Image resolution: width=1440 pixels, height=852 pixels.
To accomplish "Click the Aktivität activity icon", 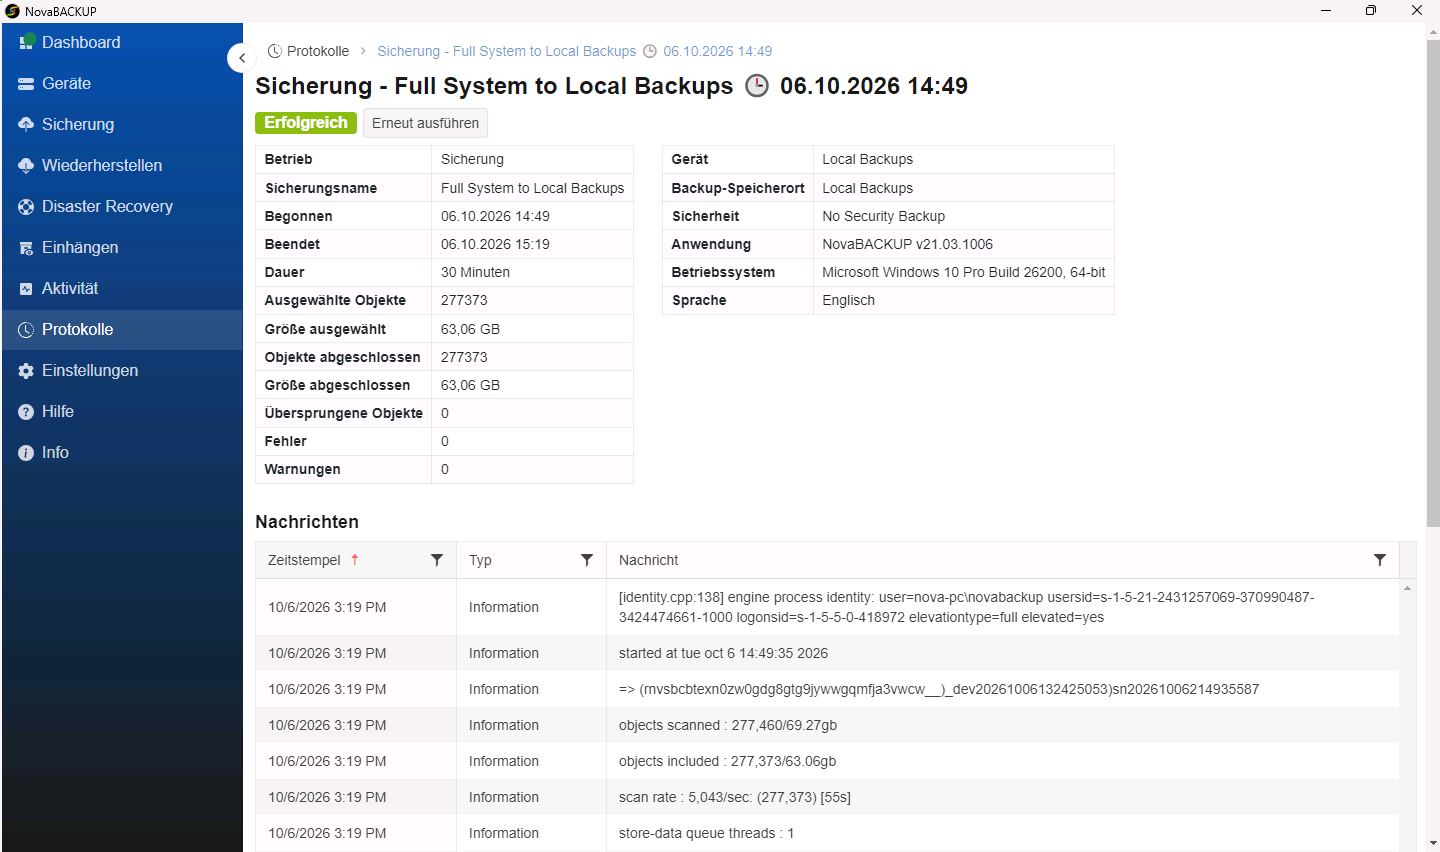I will 26,289.
